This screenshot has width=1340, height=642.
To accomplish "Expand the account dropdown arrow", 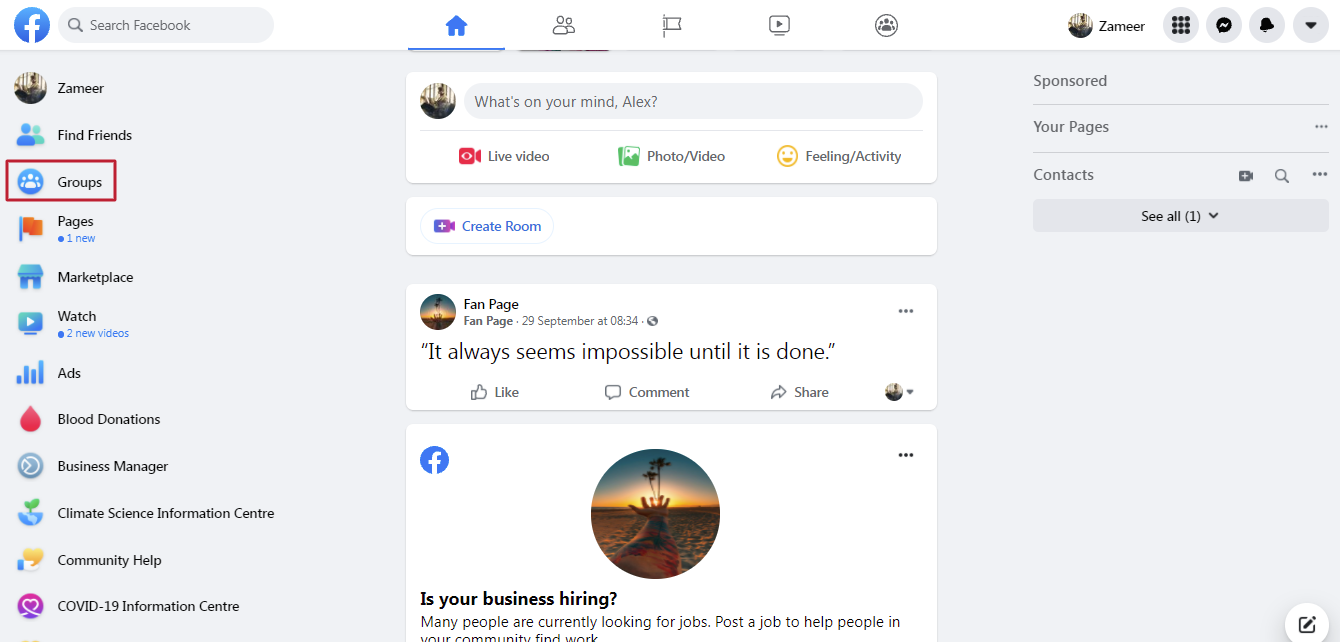I will point(1311,25).
